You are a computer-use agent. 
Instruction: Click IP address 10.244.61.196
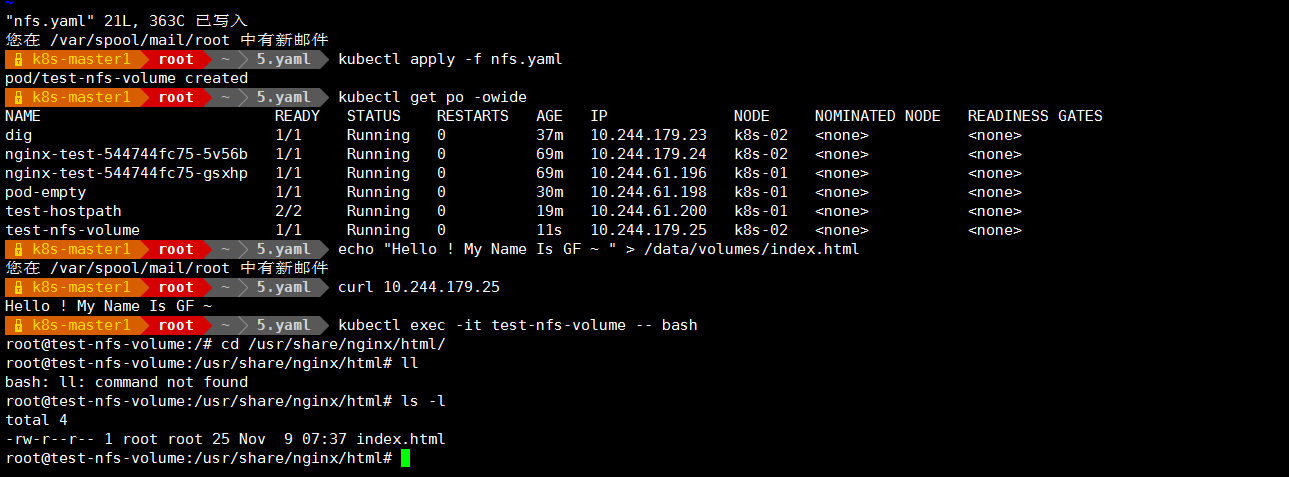(x=648, y=173)
